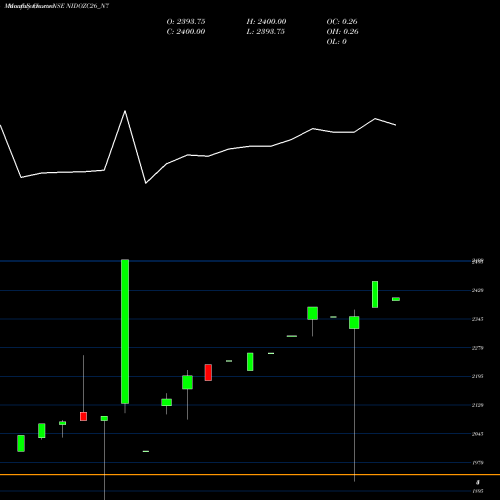Screen dimensions: 500x500
Task: Click the 'OC: 0.26' readout
Action: tap(342, 22)
